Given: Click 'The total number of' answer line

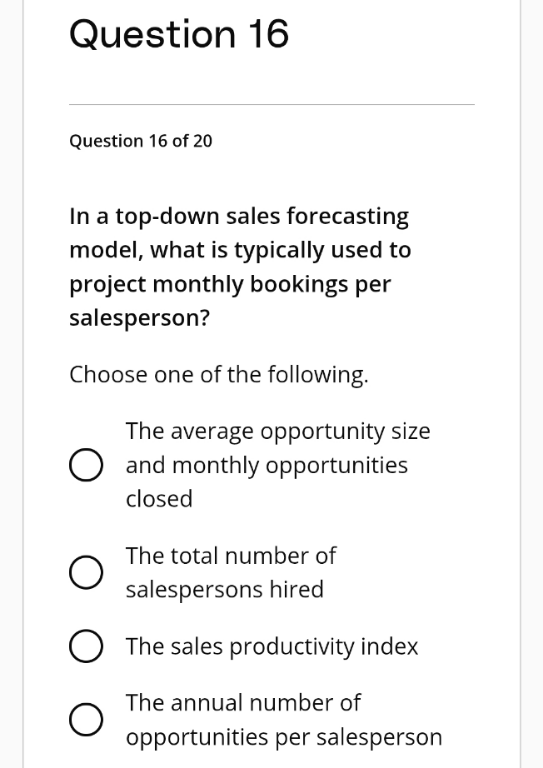Looking at the screenshot, I should click(231, 556).
